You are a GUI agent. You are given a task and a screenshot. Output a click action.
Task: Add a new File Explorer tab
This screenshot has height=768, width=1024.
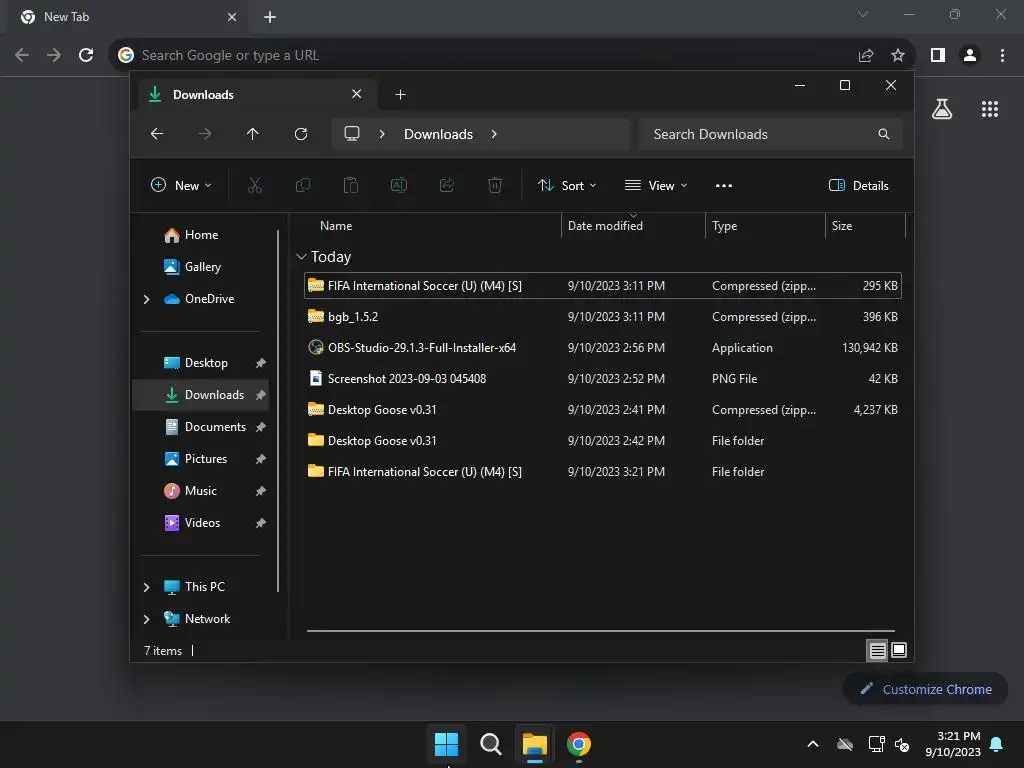pyautogui.click(x=400, y=95)
